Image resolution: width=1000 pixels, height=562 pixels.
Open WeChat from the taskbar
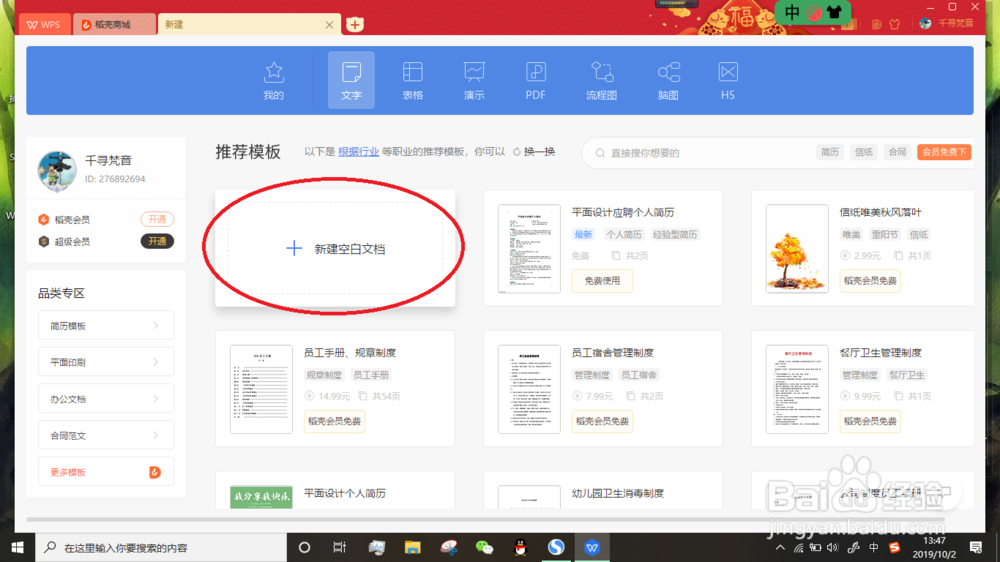[x=484, y=547]
